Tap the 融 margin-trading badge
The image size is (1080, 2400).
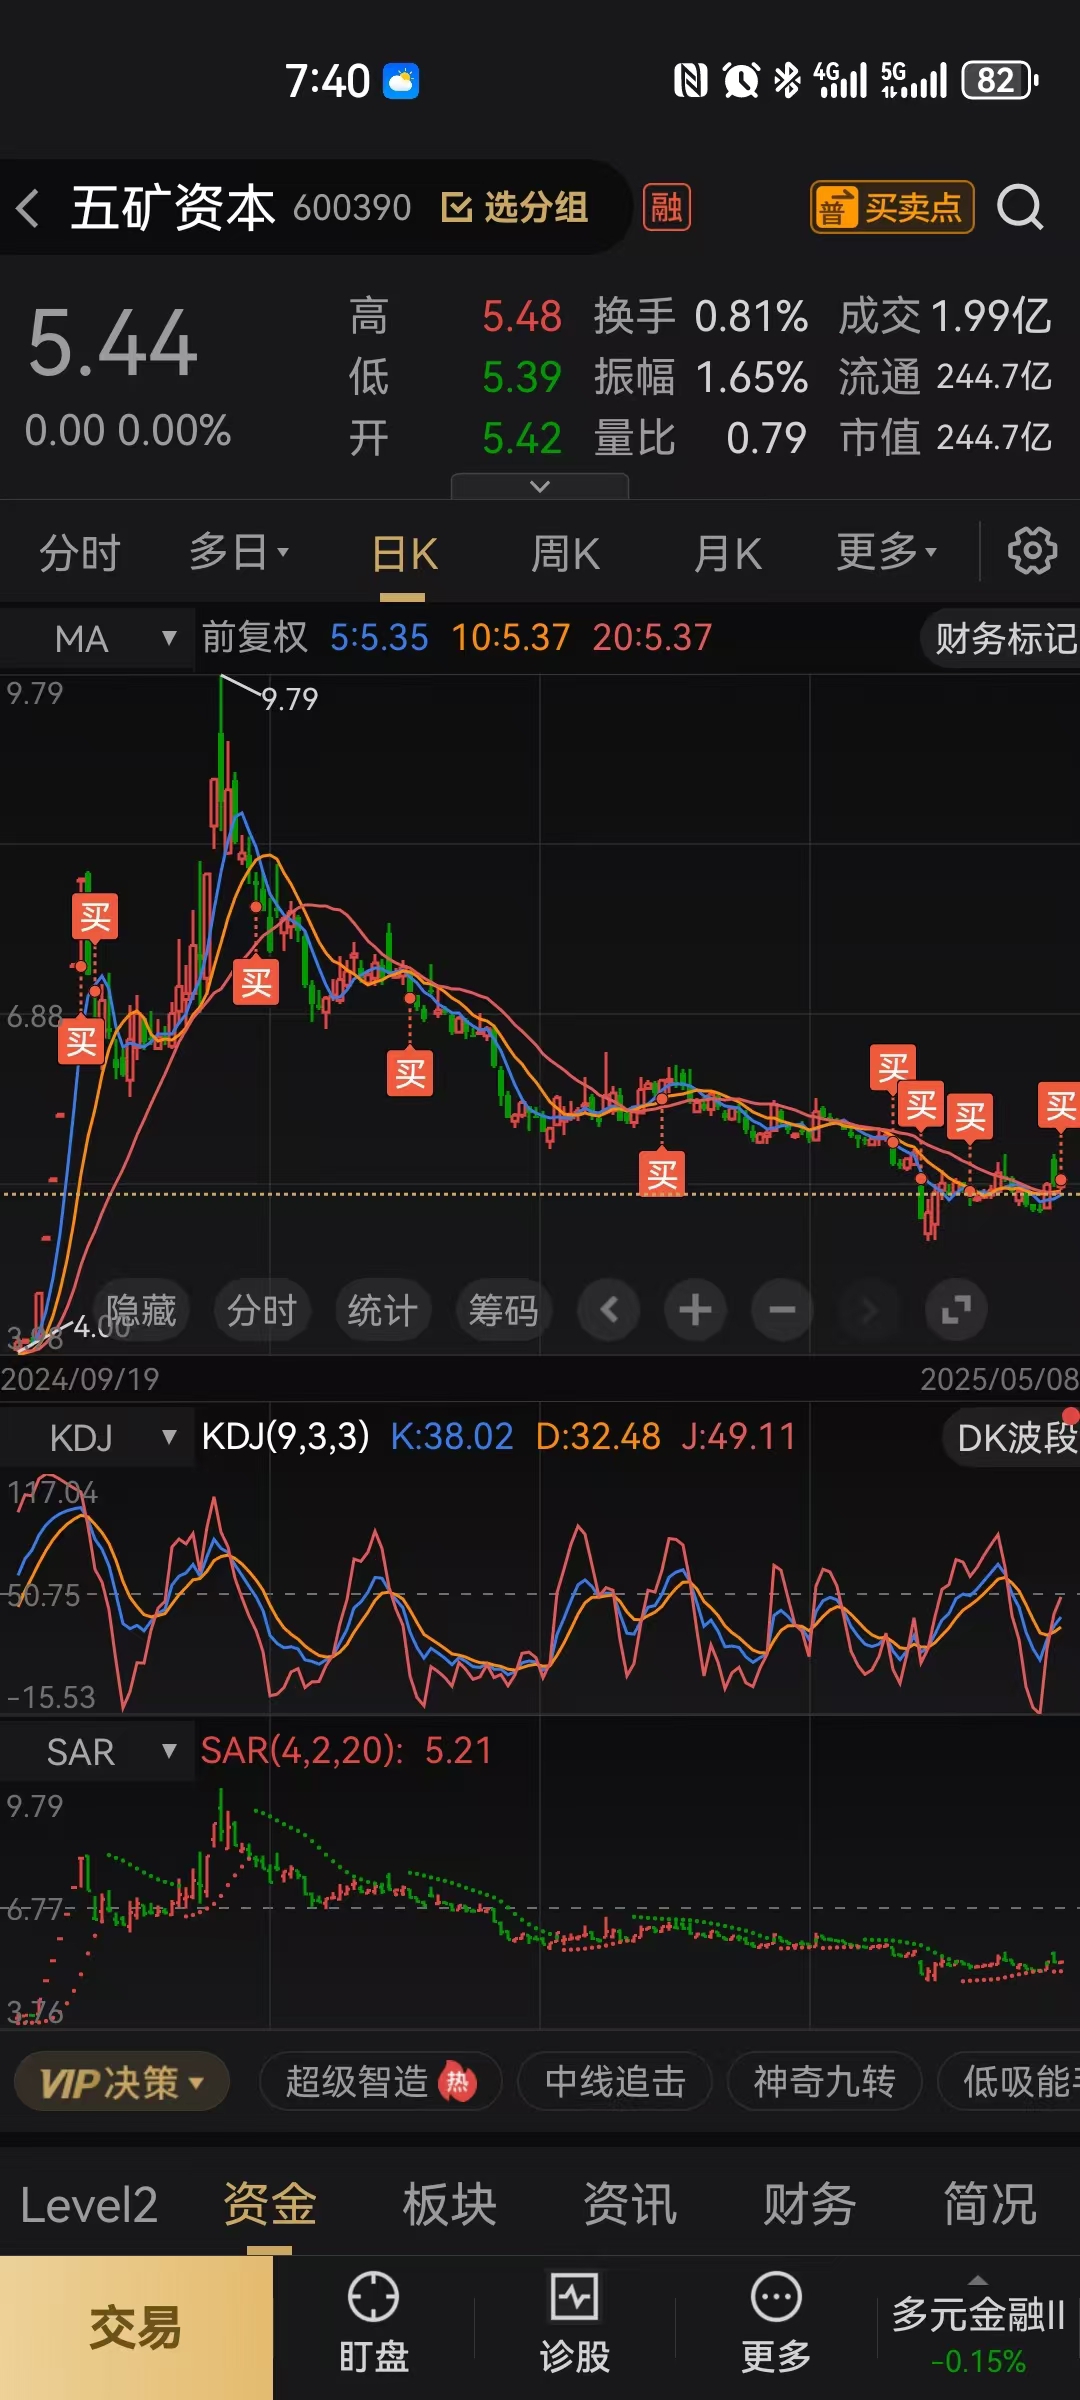(x=666, y=208)
